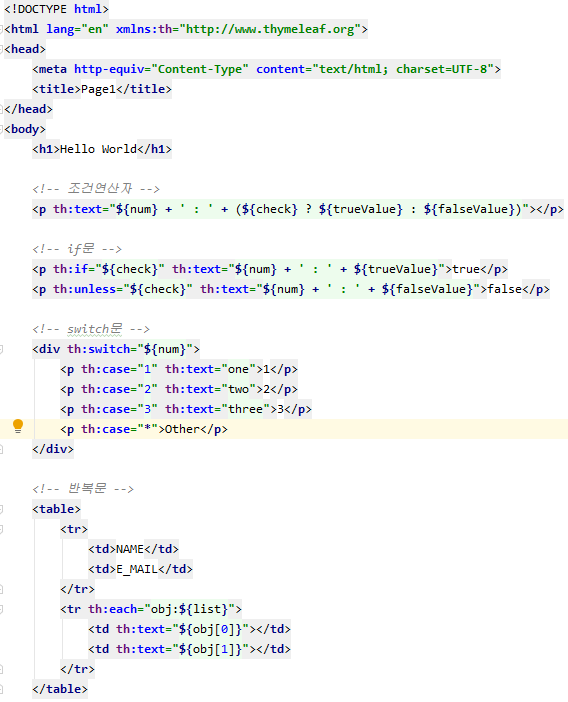Click the th:switch="${num}" attribute
The width and height of the screenshot is (568, 702).
click(130, 349)
